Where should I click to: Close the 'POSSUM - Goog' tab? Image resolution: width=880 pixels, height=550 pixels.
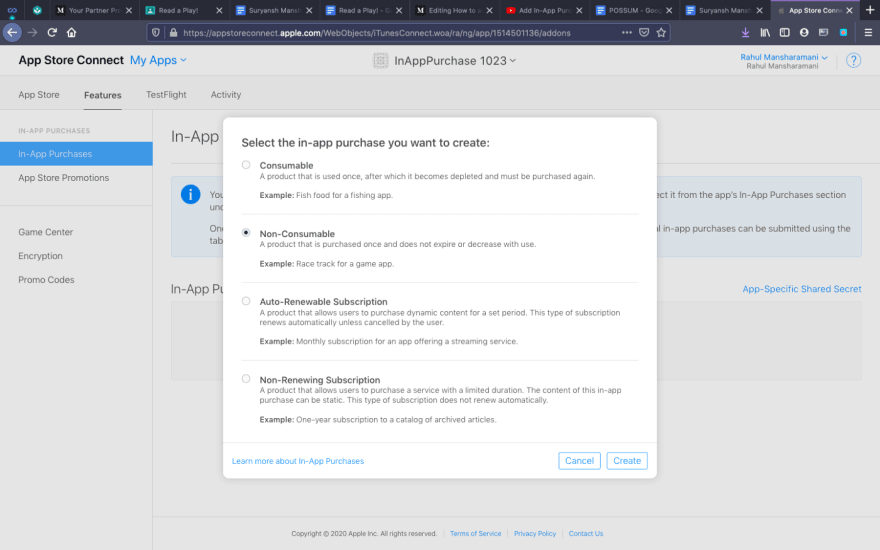pos(669,10)
